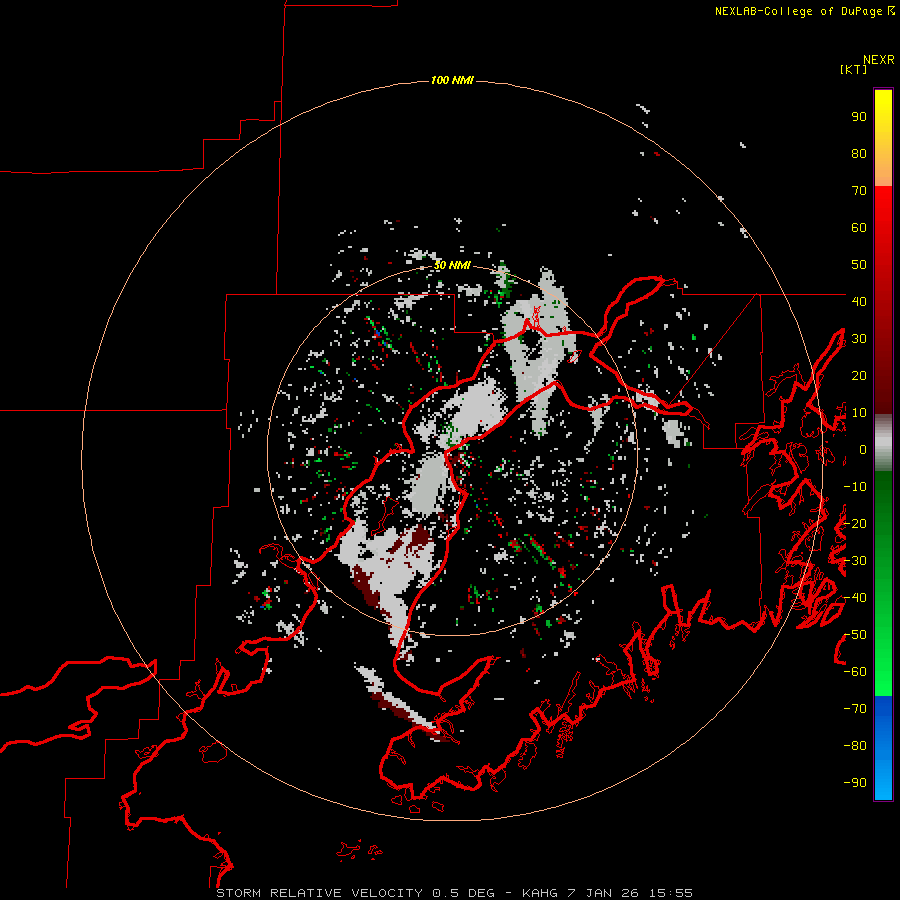Click the -40 value on the velocity scale
900x900 pixels.
tap(855, 598)
